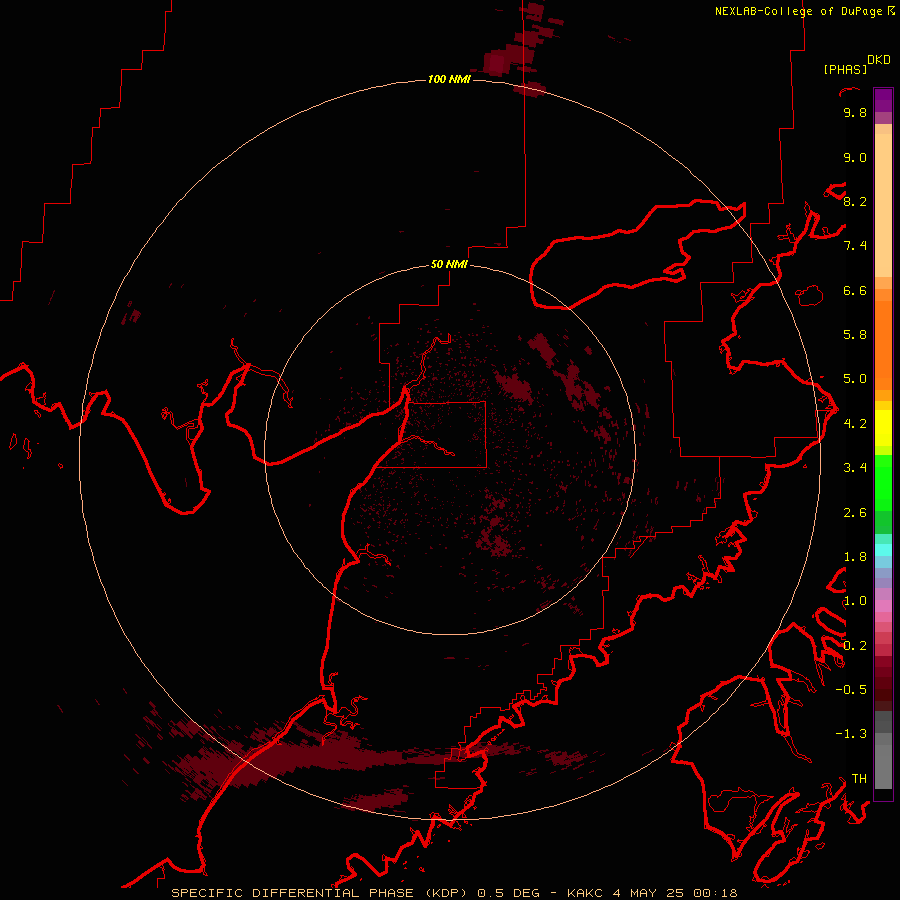Select the yellow band of the color scale

883,428
